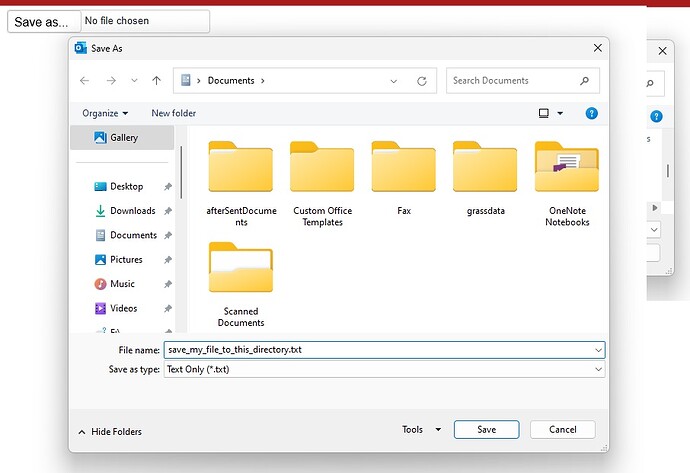Image resolution: width=690 pixels, height=473 pixels.
Task: Click the Cancel button
Action: coord(562,429)
